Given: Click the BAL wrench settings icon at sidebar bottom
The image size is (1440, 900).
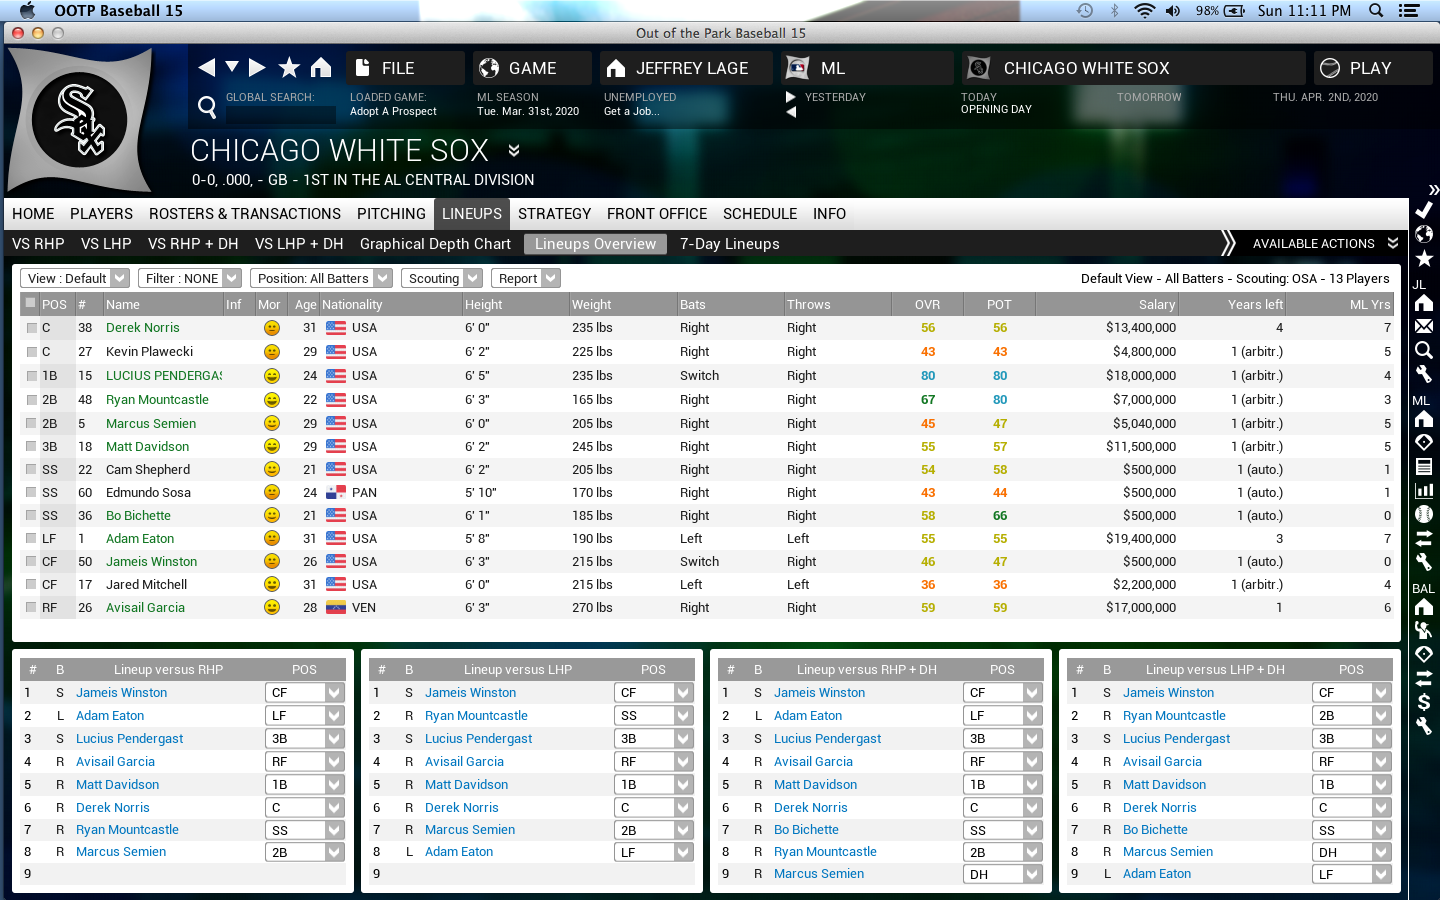Looking at the screenshot, I should [1424, 726].
